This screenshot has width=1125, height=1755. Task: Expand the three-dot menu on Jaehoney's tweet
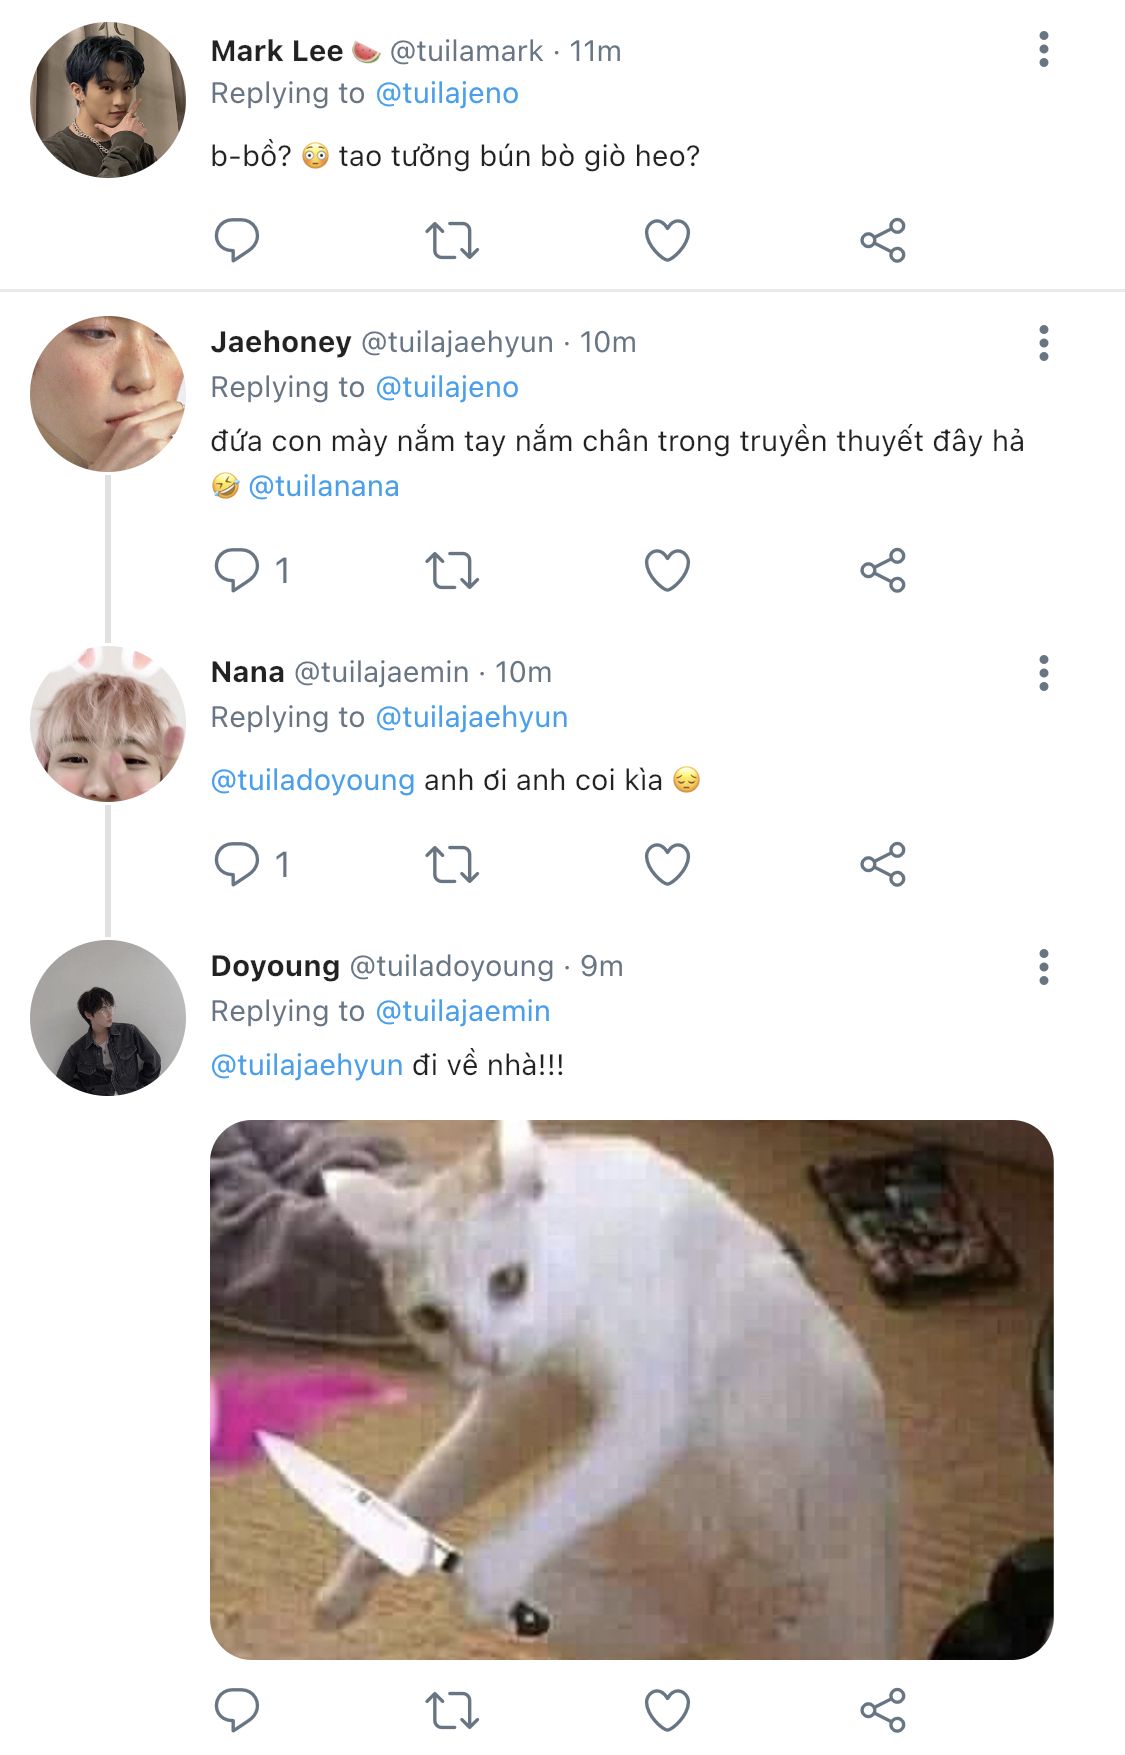click(1044, 343)
